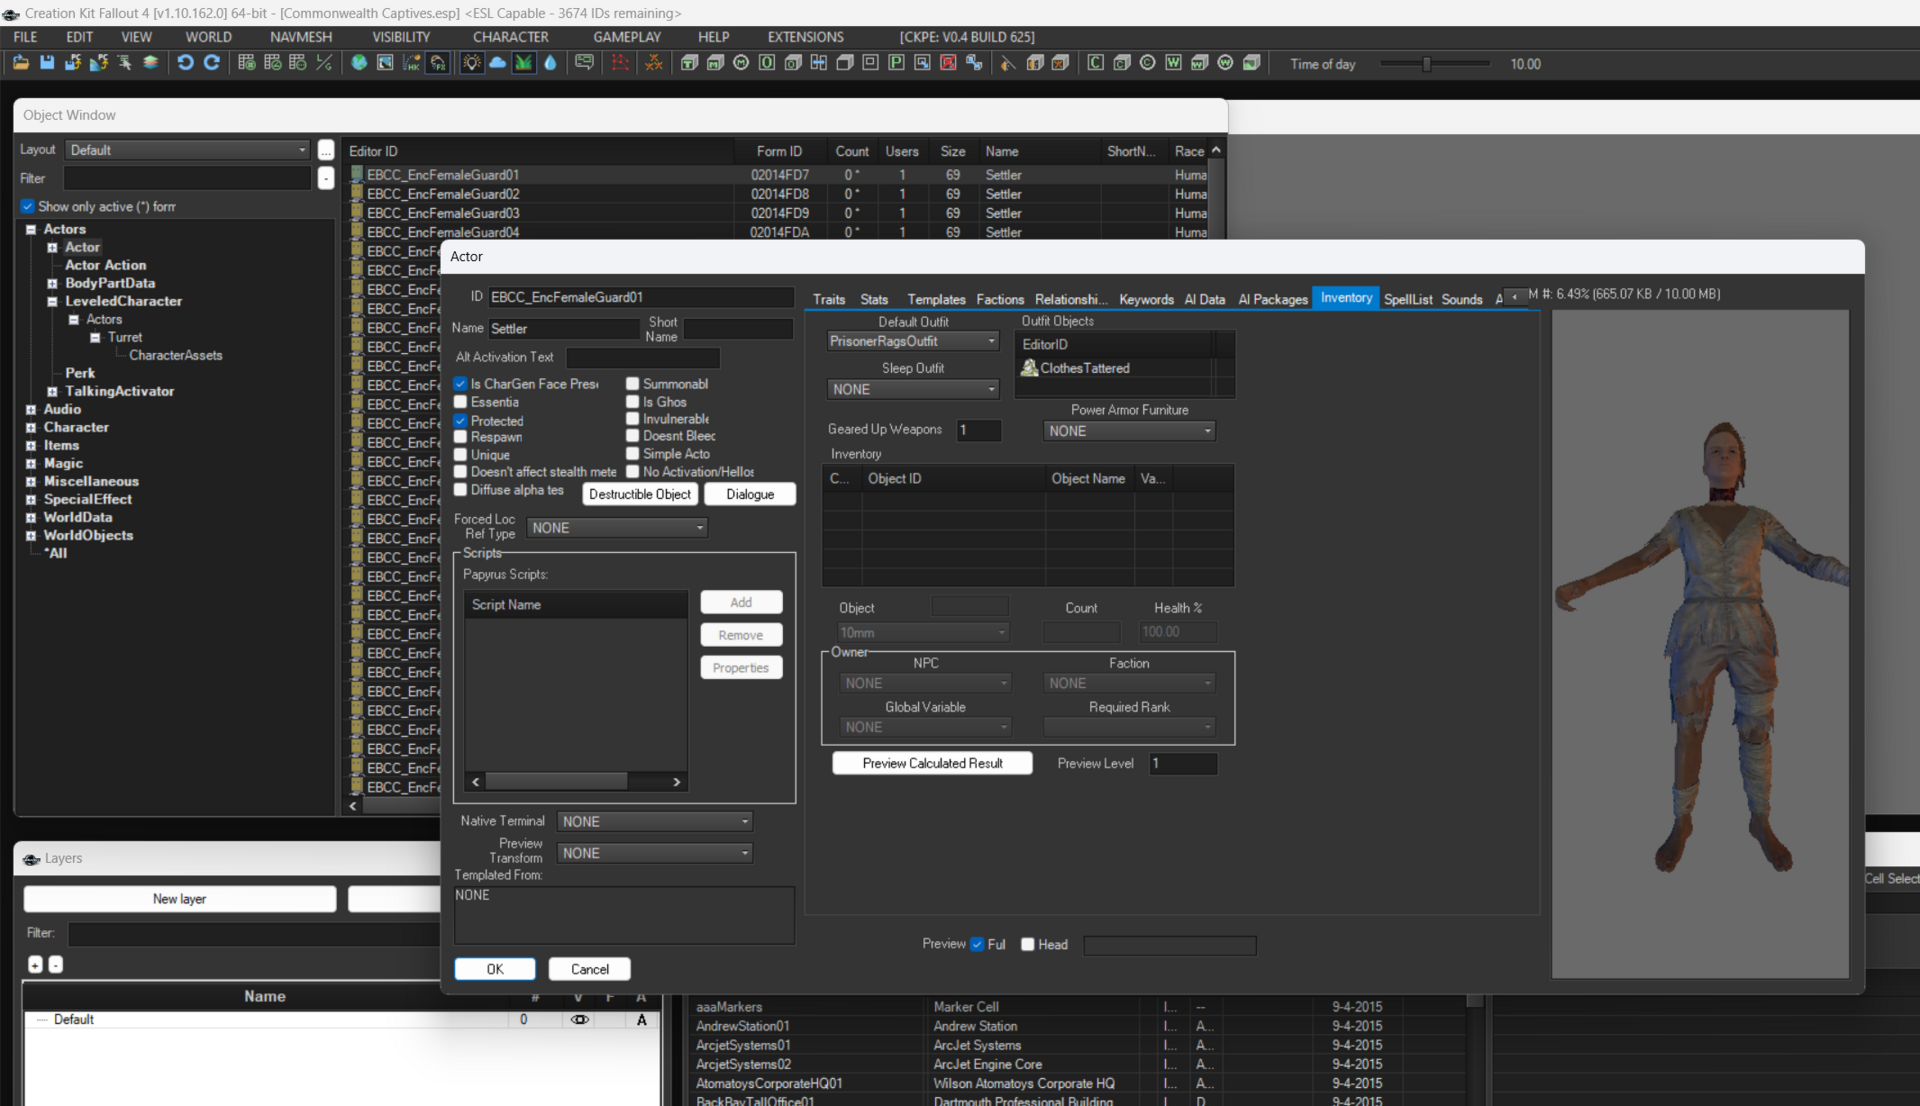This screenshot has height=1106, width=1920.
Task: Click the circled W toolbar icon
Action: [x=1225, y=63]
